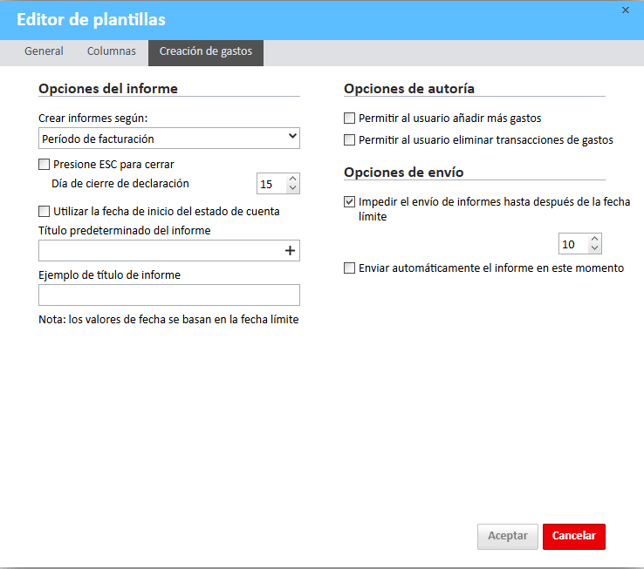Decrease Día de cierre de declaración value

click(x=292, y=188)
